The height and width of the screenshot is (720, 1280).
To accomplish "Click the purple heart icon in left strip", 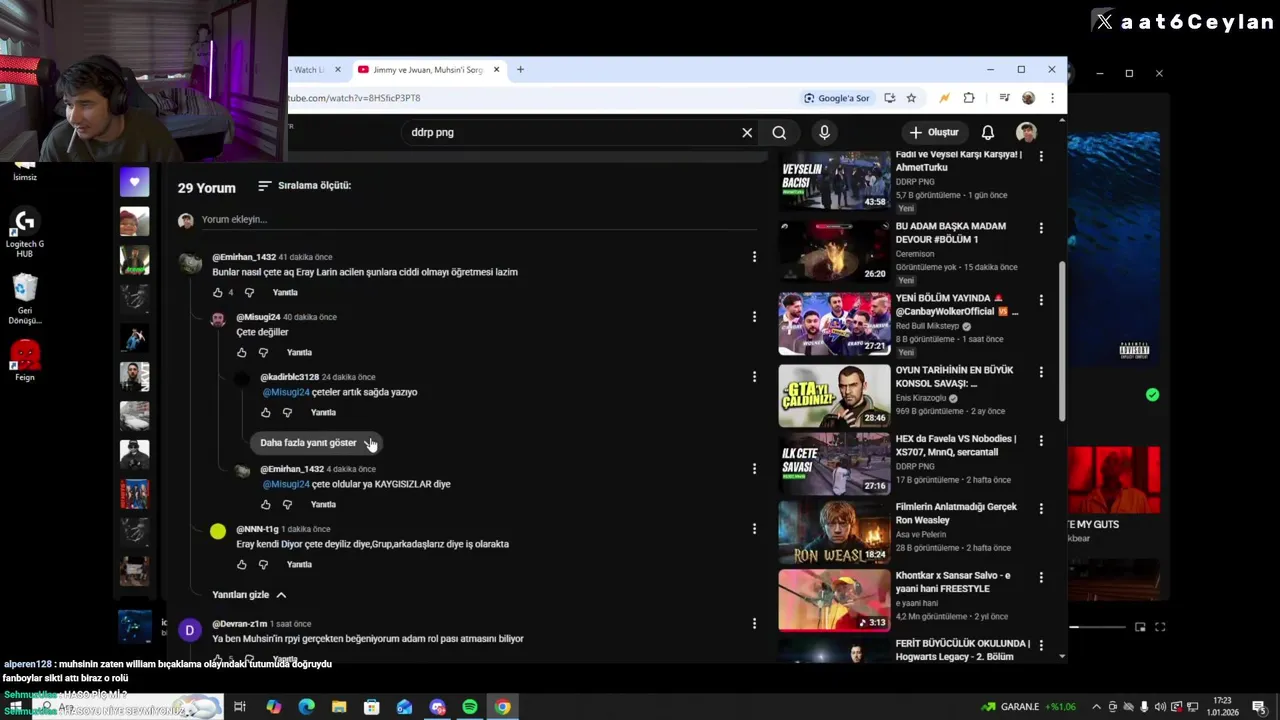I will [x=134, y=182].
